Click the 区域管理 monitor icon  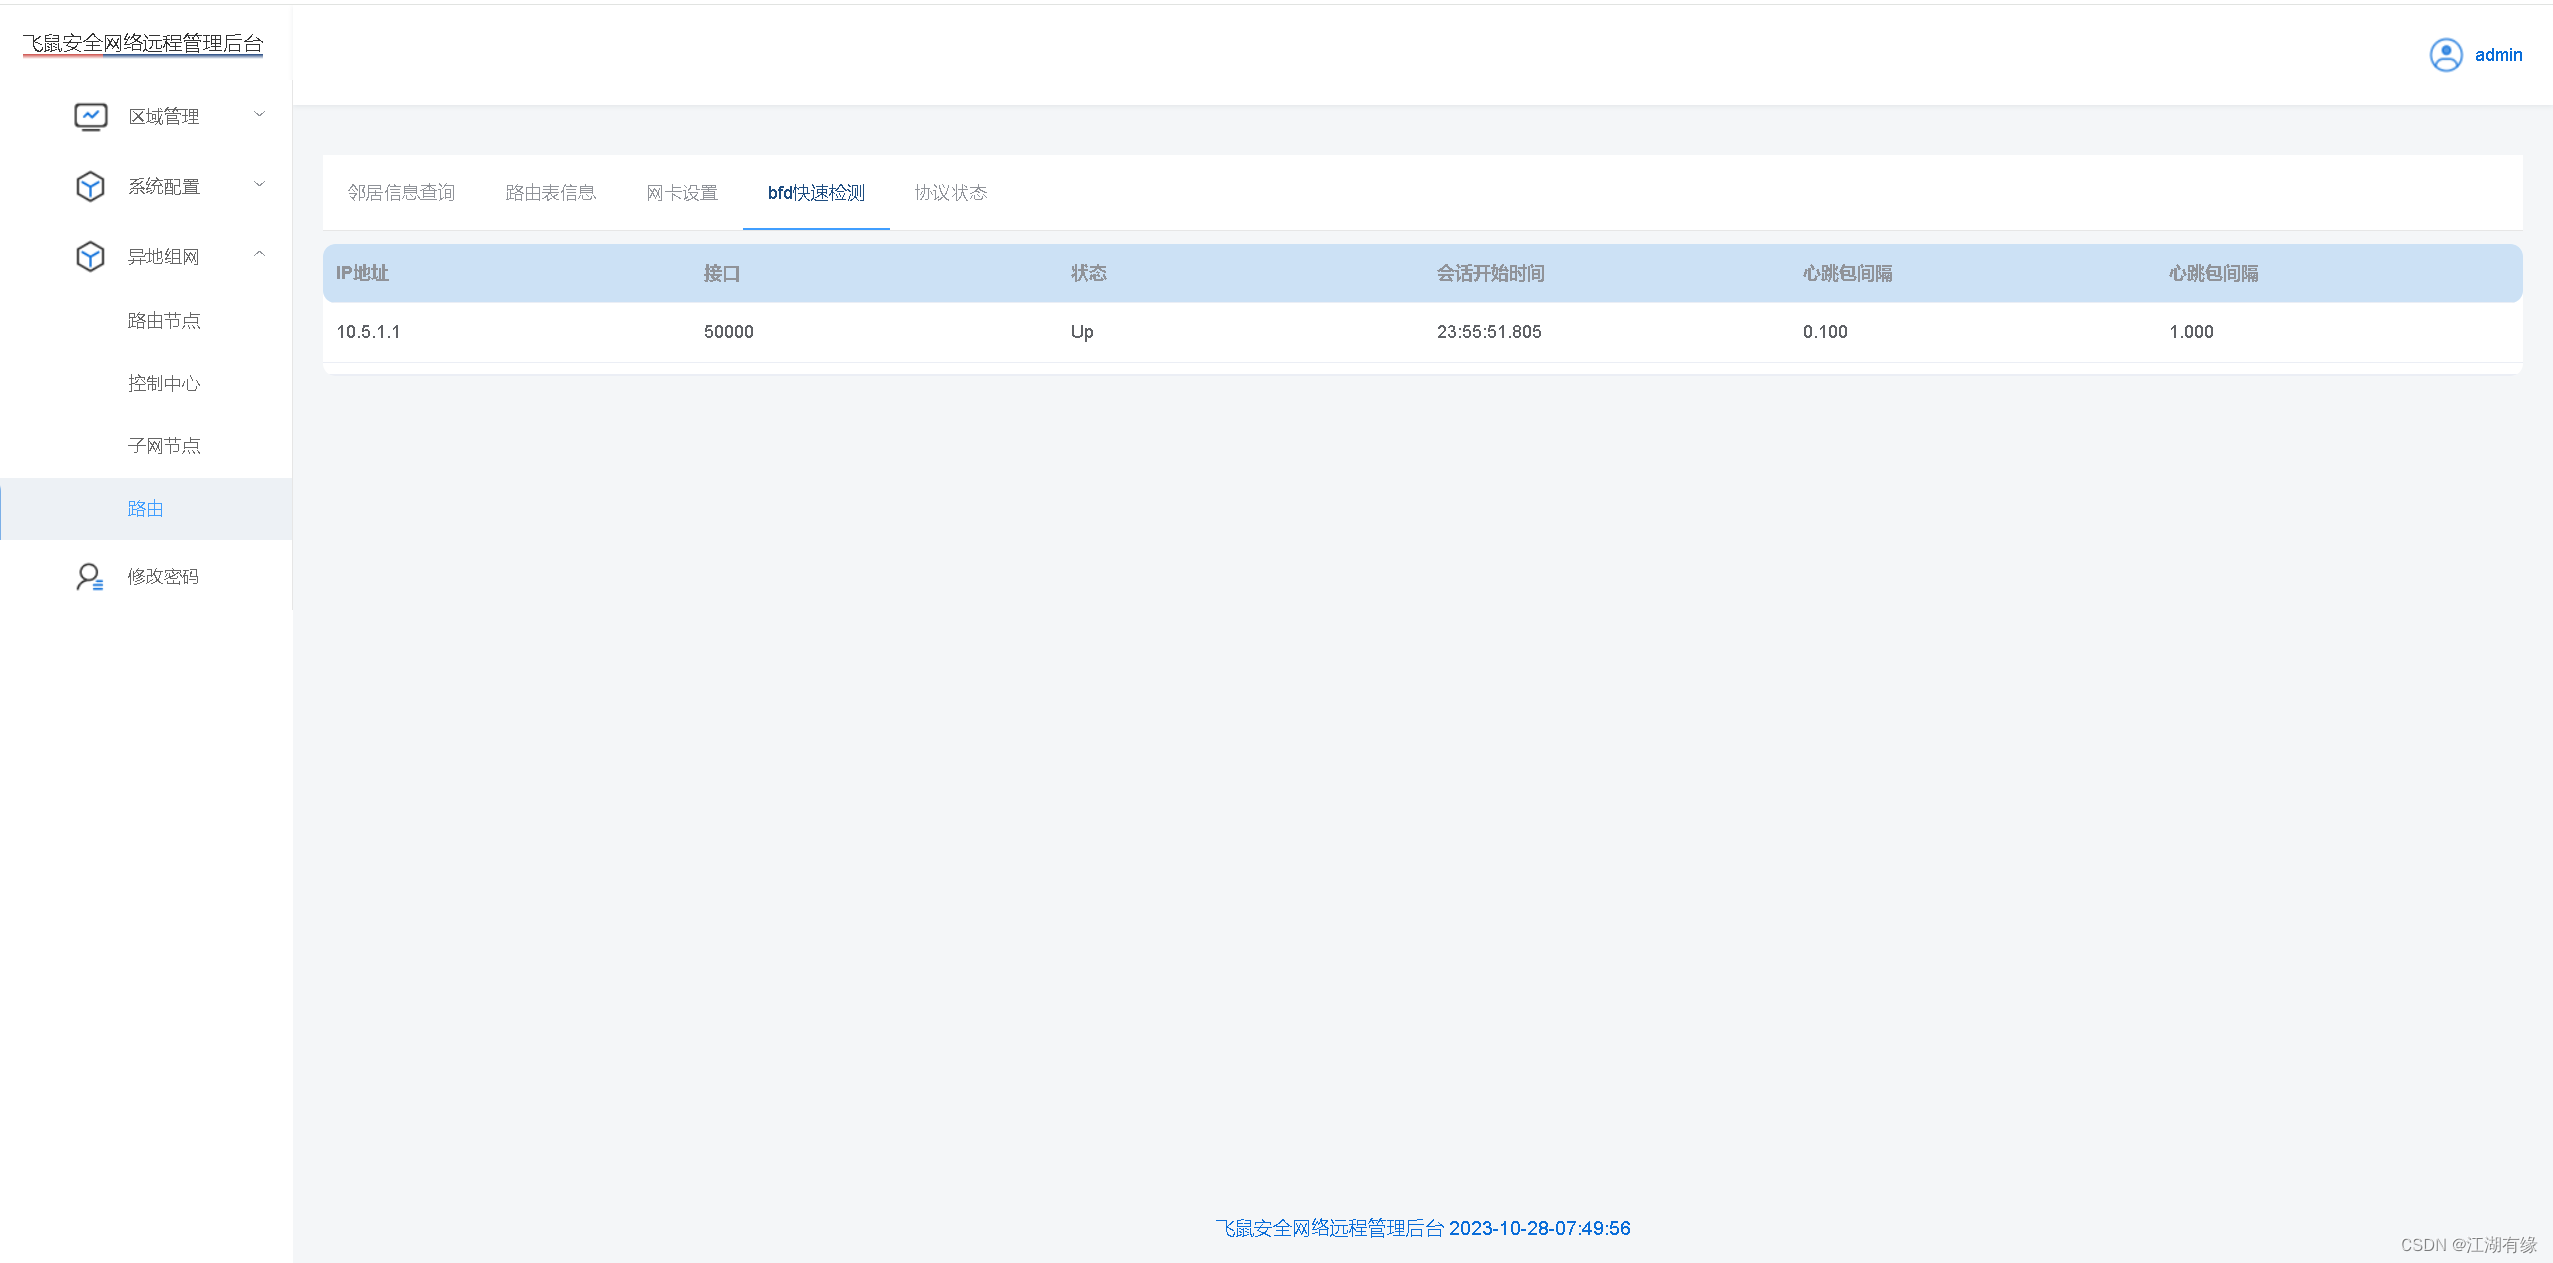(90, 117)
